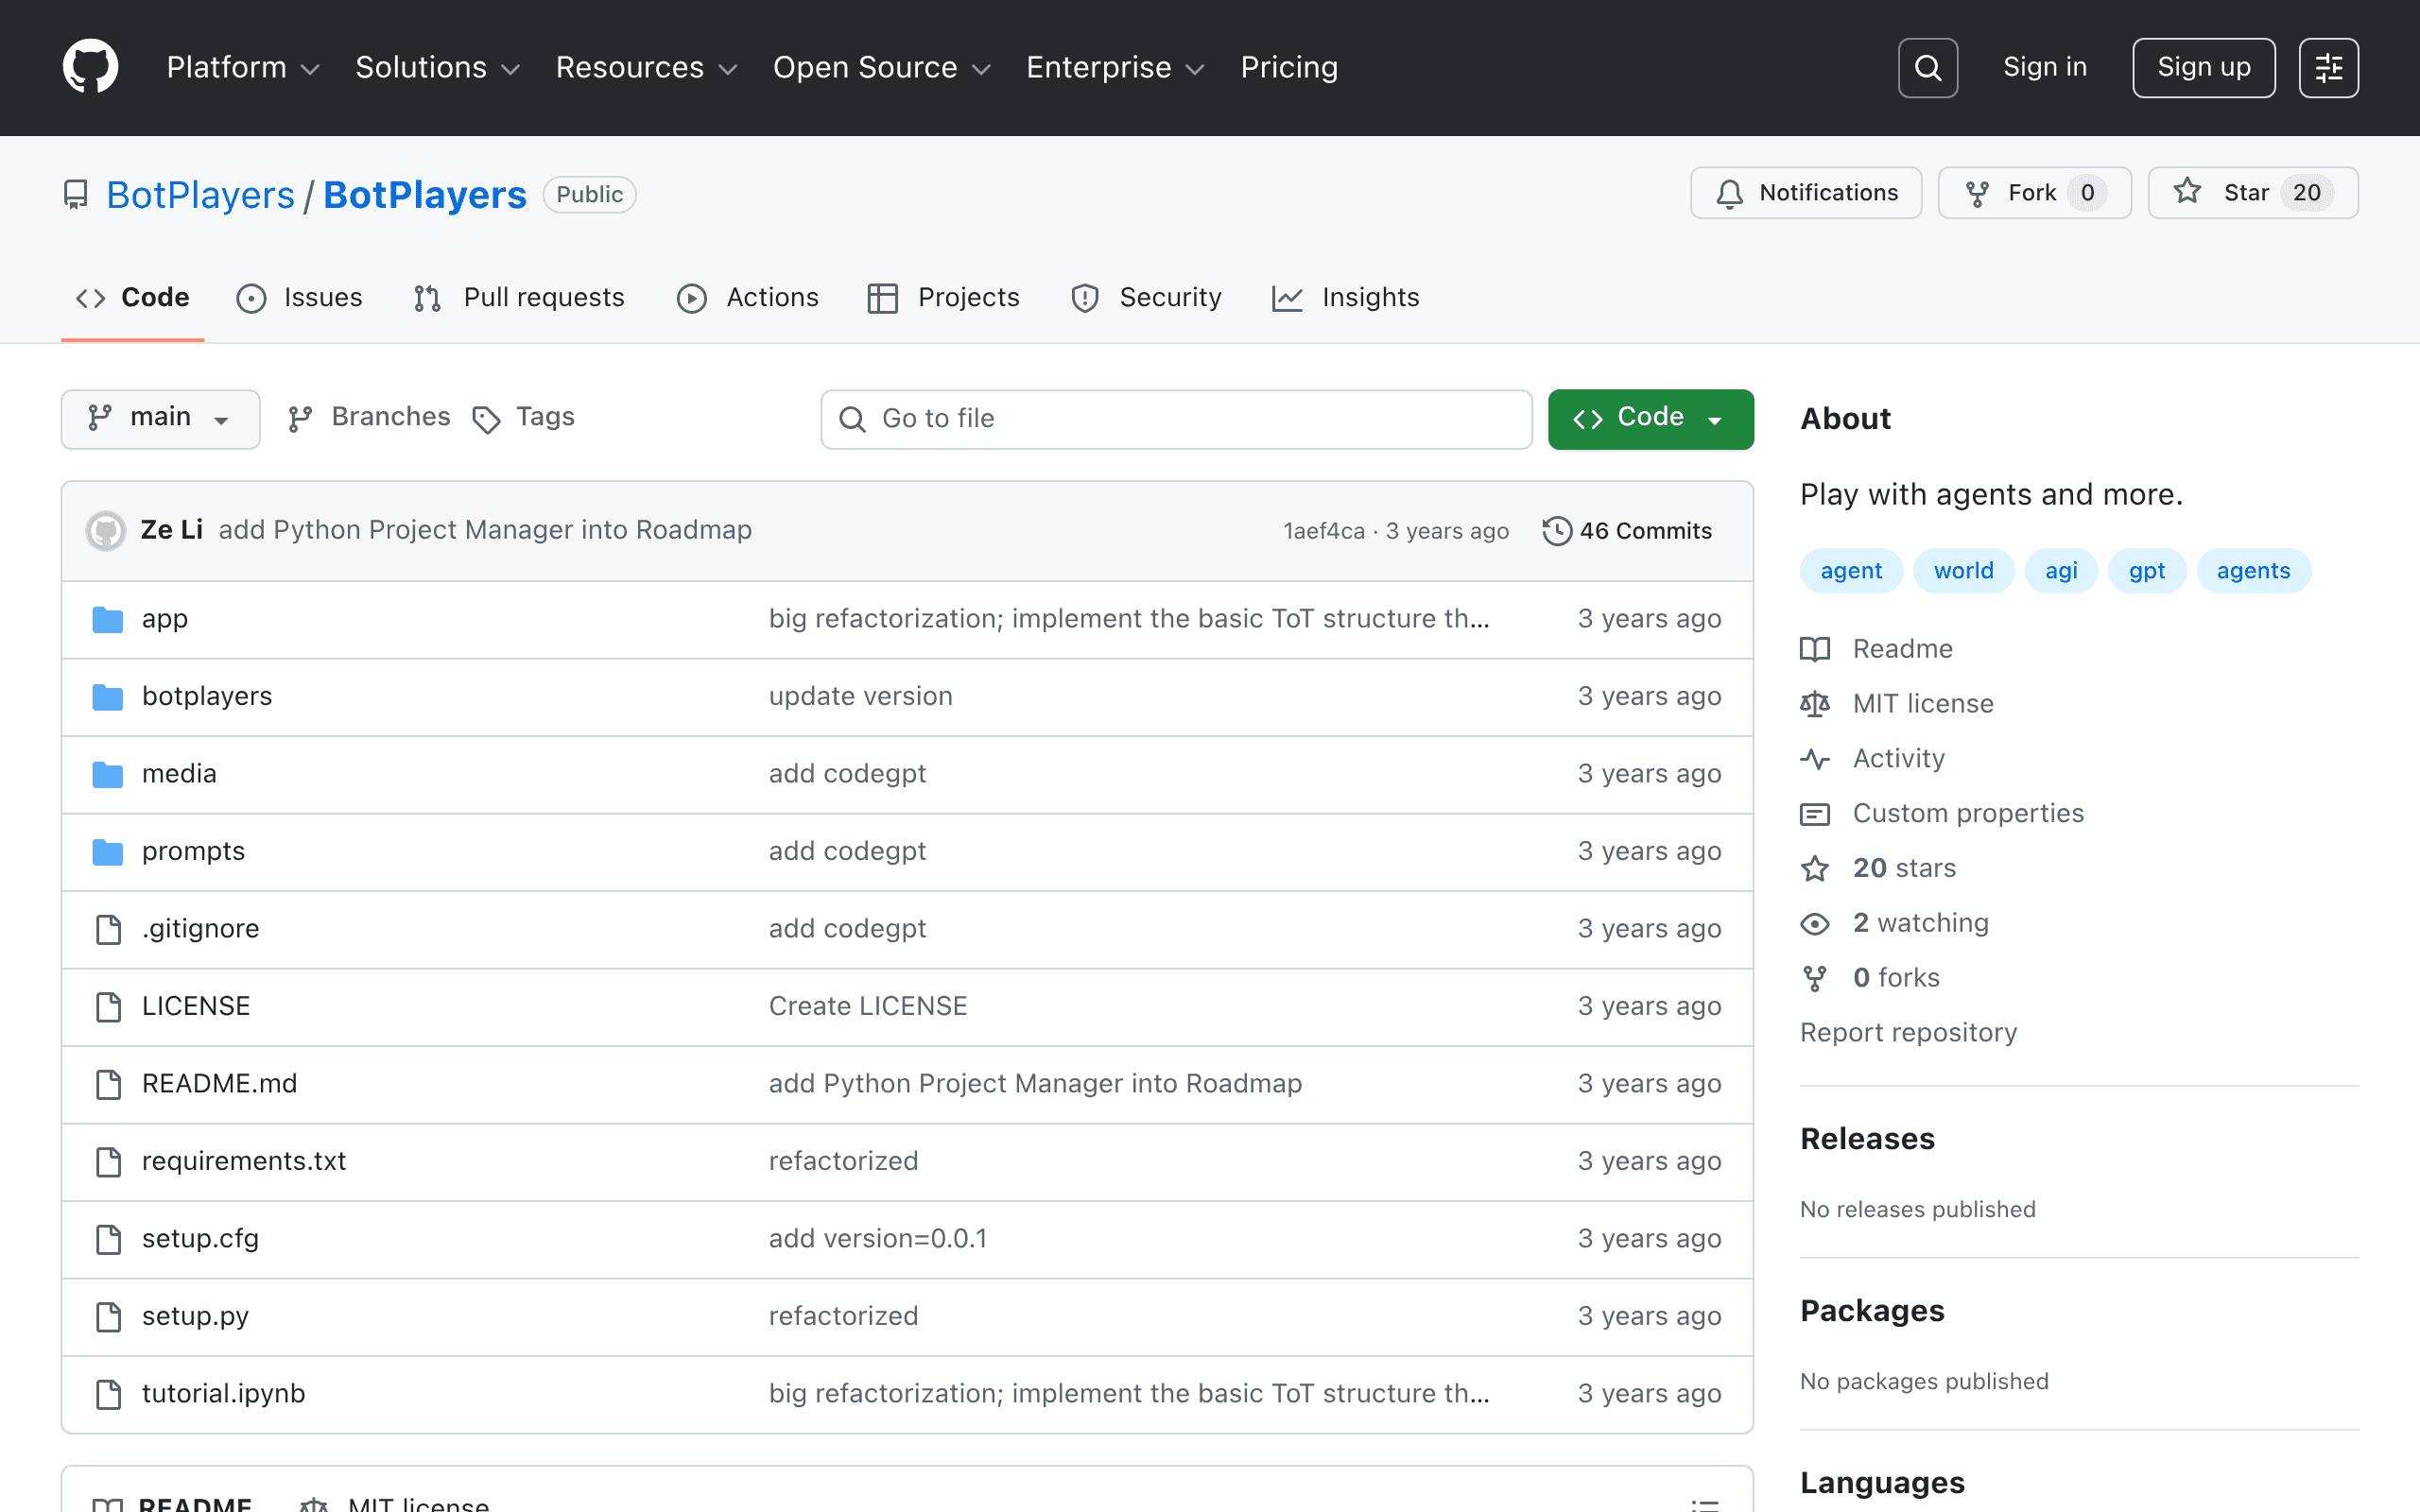Open the Pricing link

(x=1289, y=67)
